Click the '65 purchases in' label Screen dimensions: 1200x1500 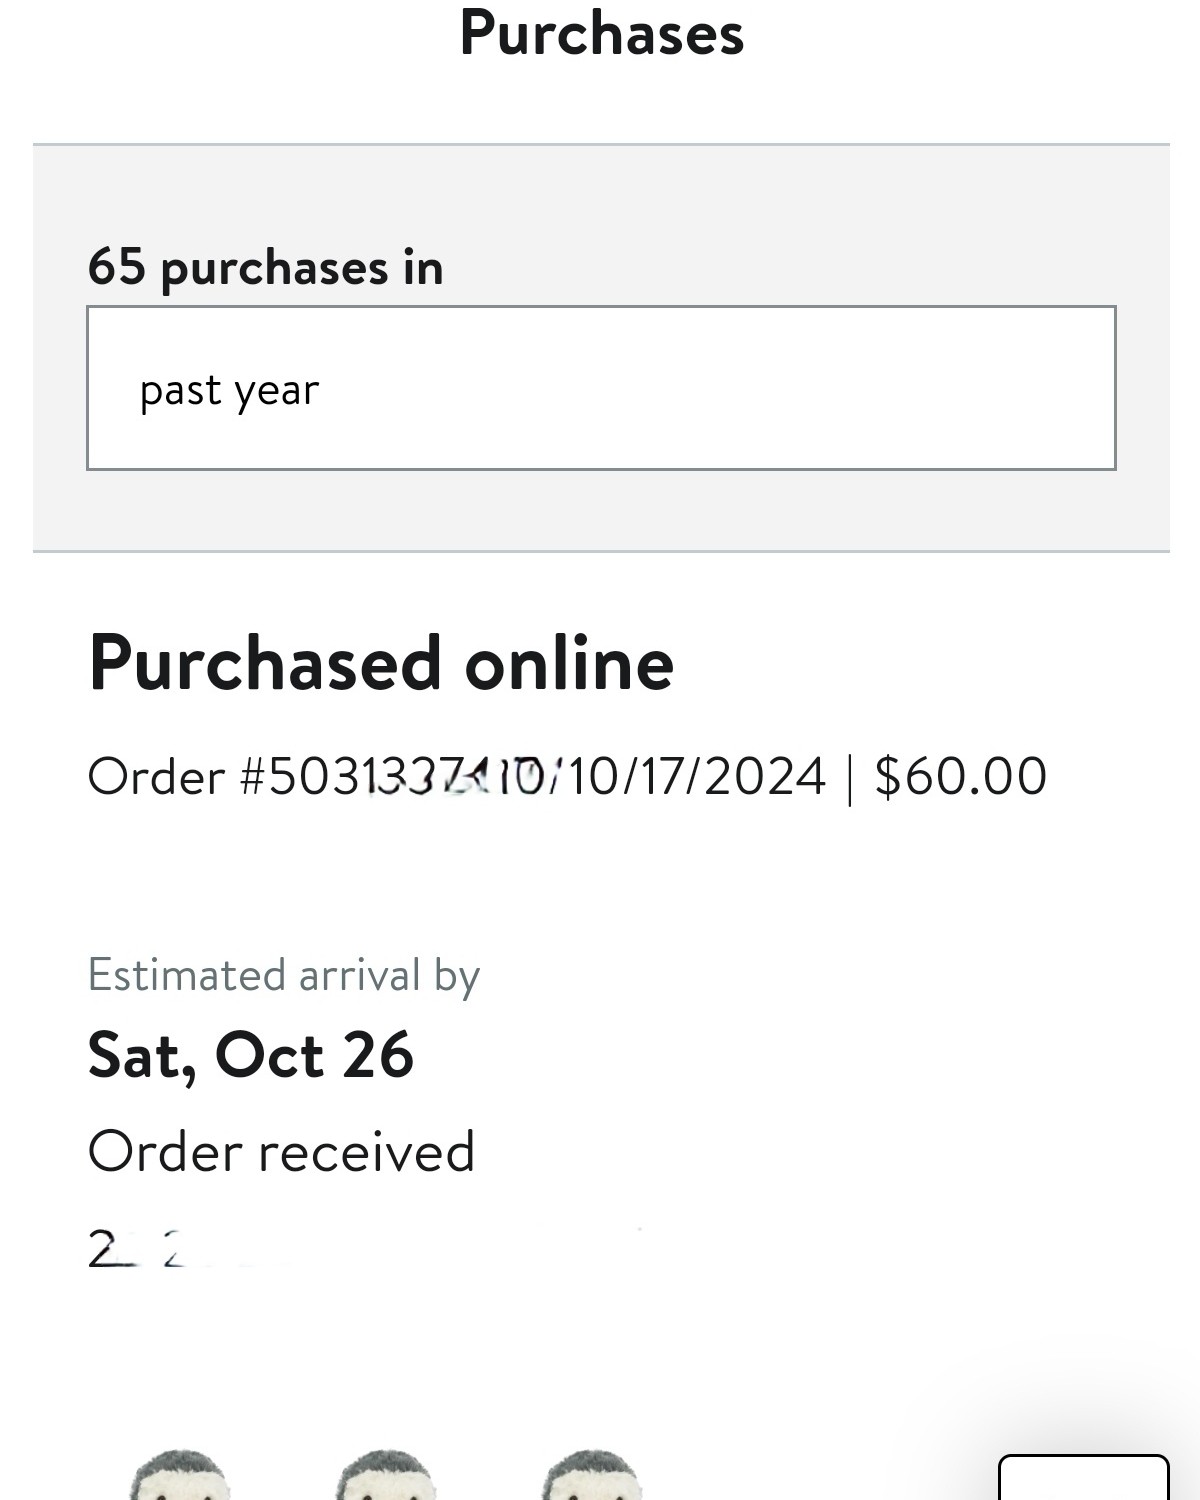tap(265, 267)
